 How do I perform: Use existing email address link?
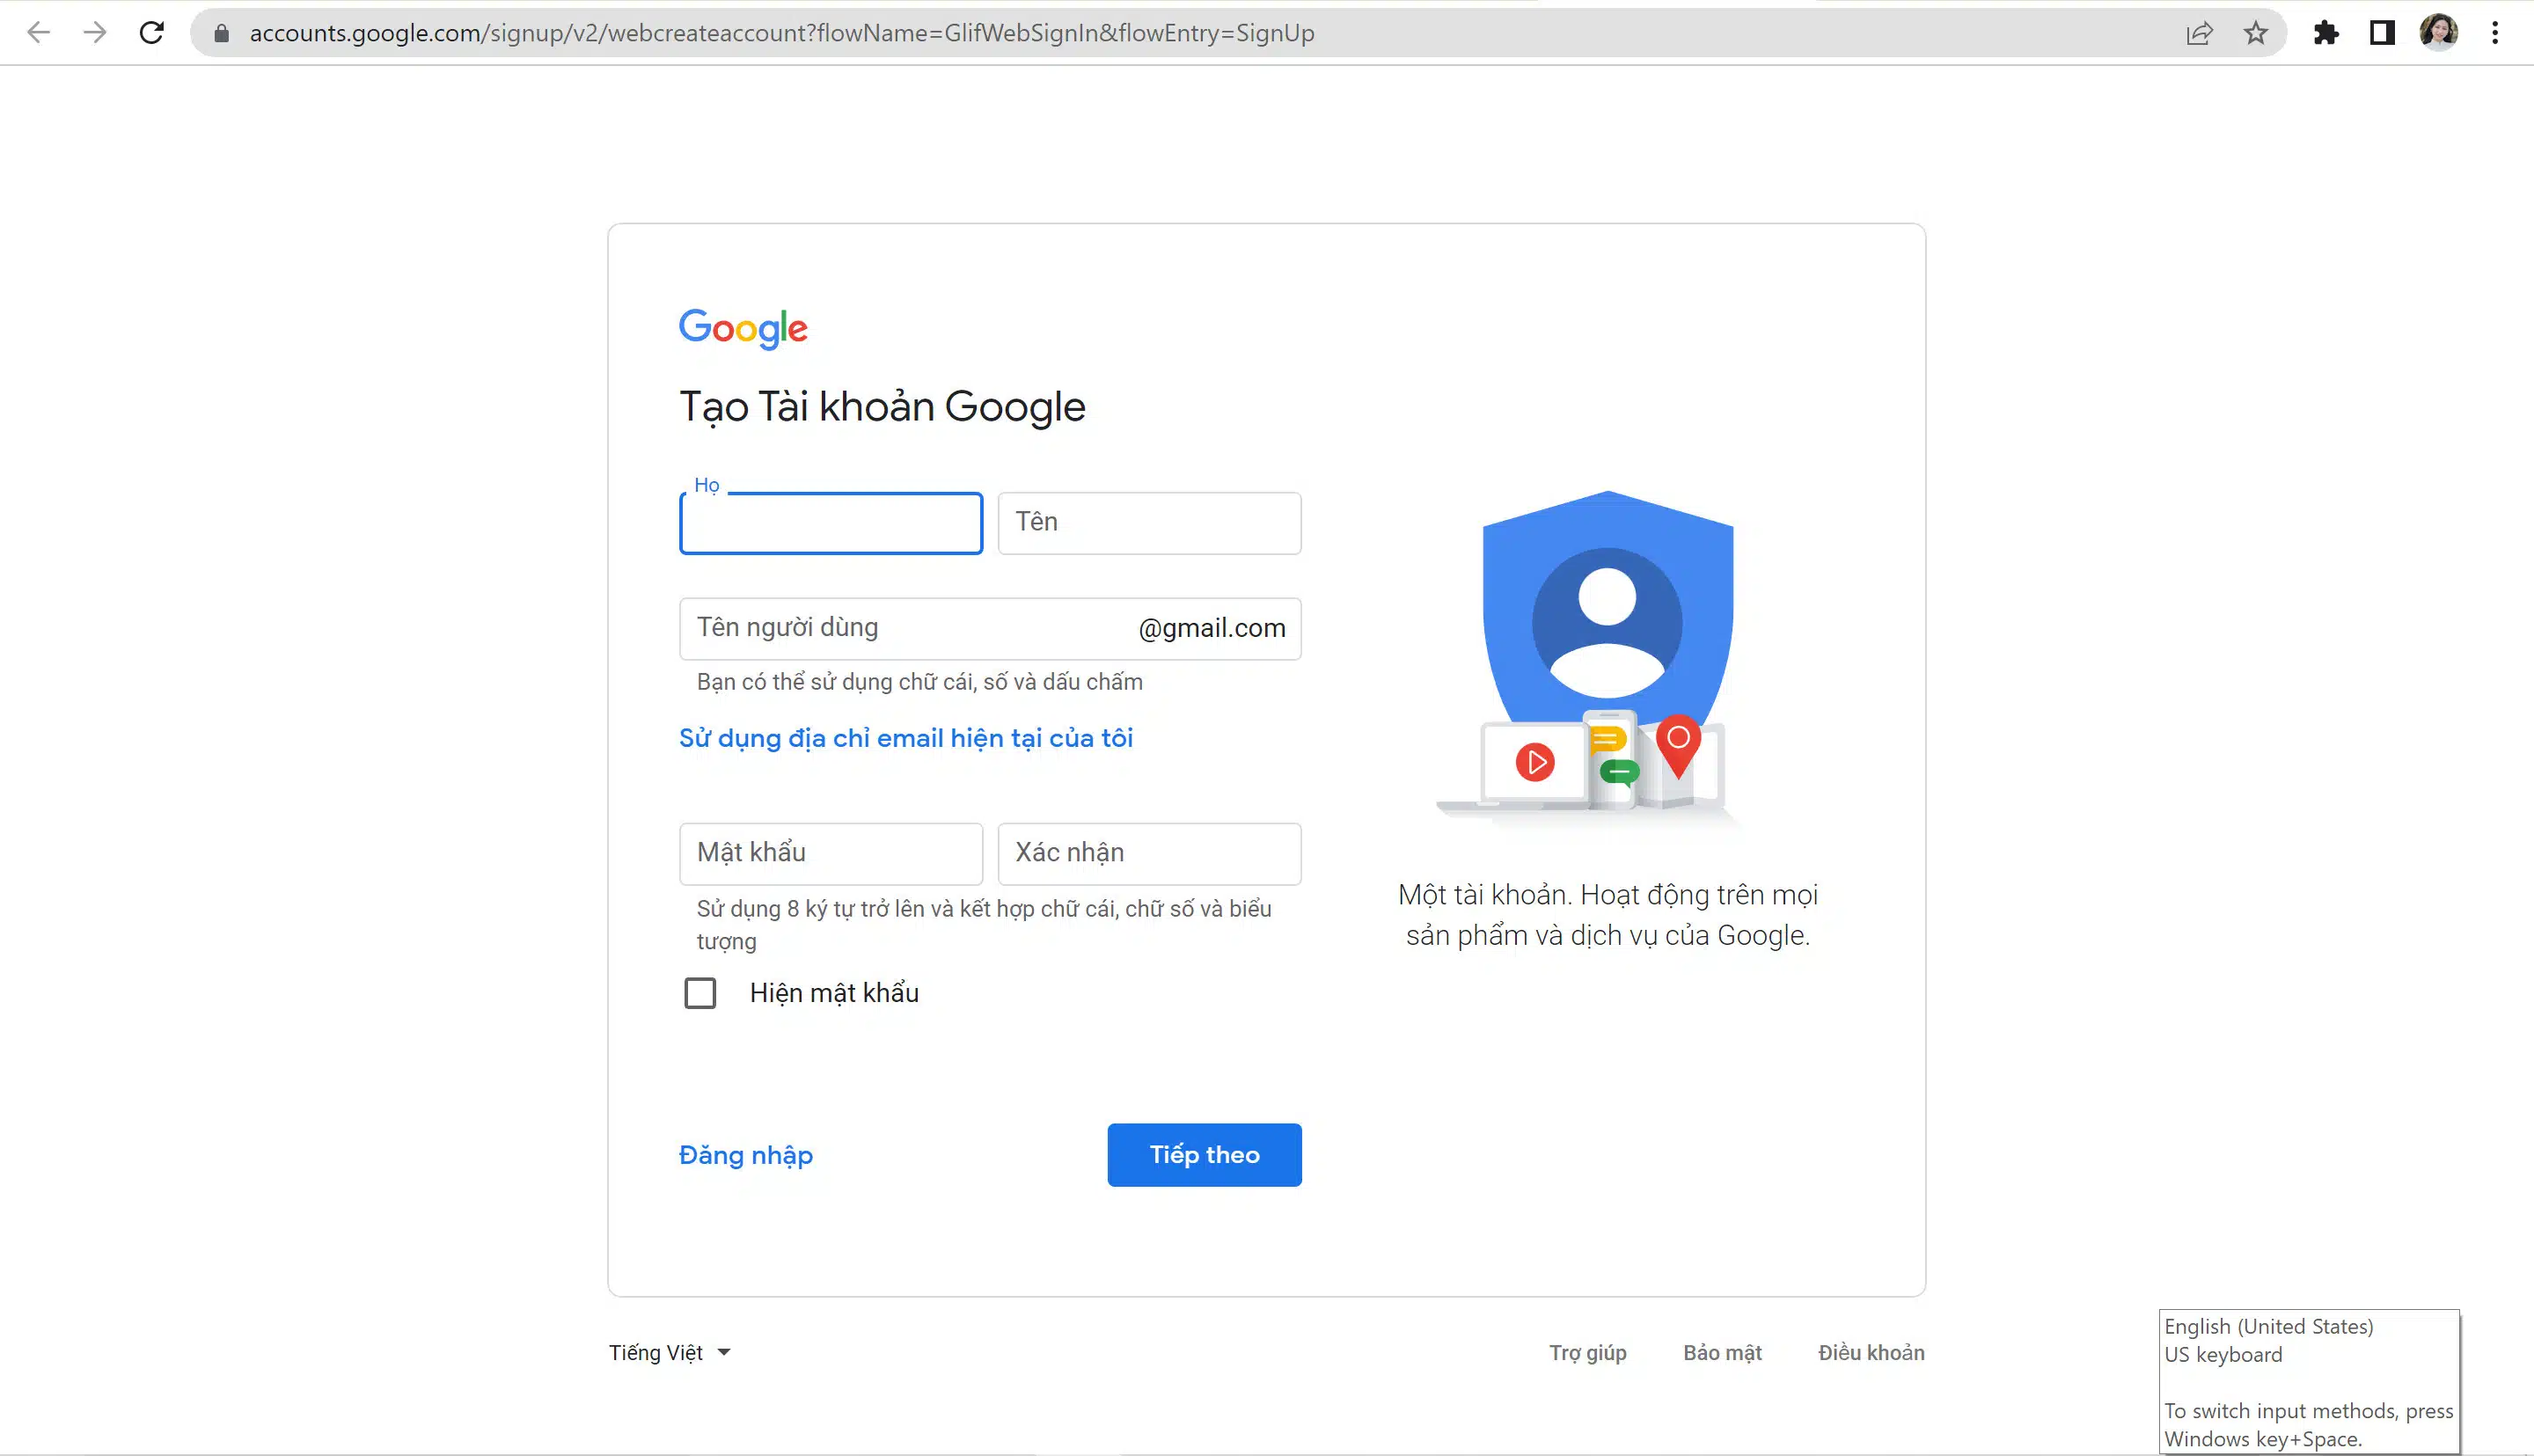[906, 738]
